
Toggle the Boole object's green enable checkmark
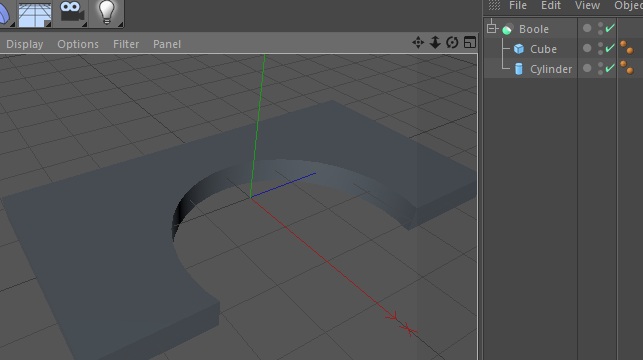click(610, 28)
